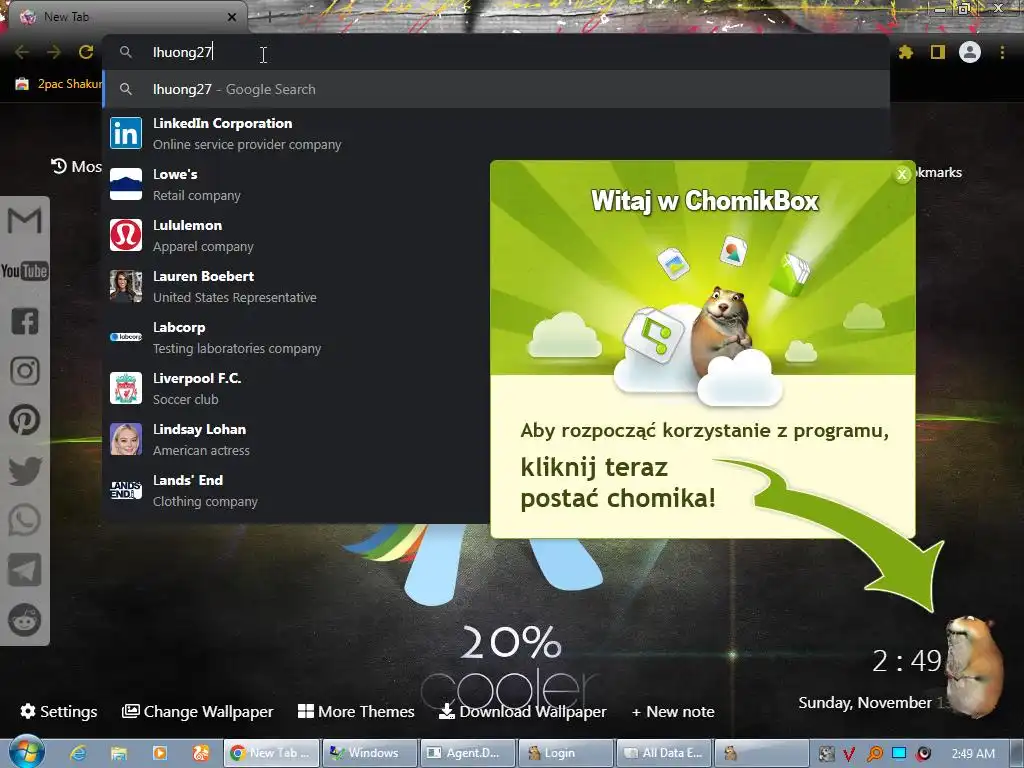Open the 2pac Shakur bookmark

[x=59, y=84]
